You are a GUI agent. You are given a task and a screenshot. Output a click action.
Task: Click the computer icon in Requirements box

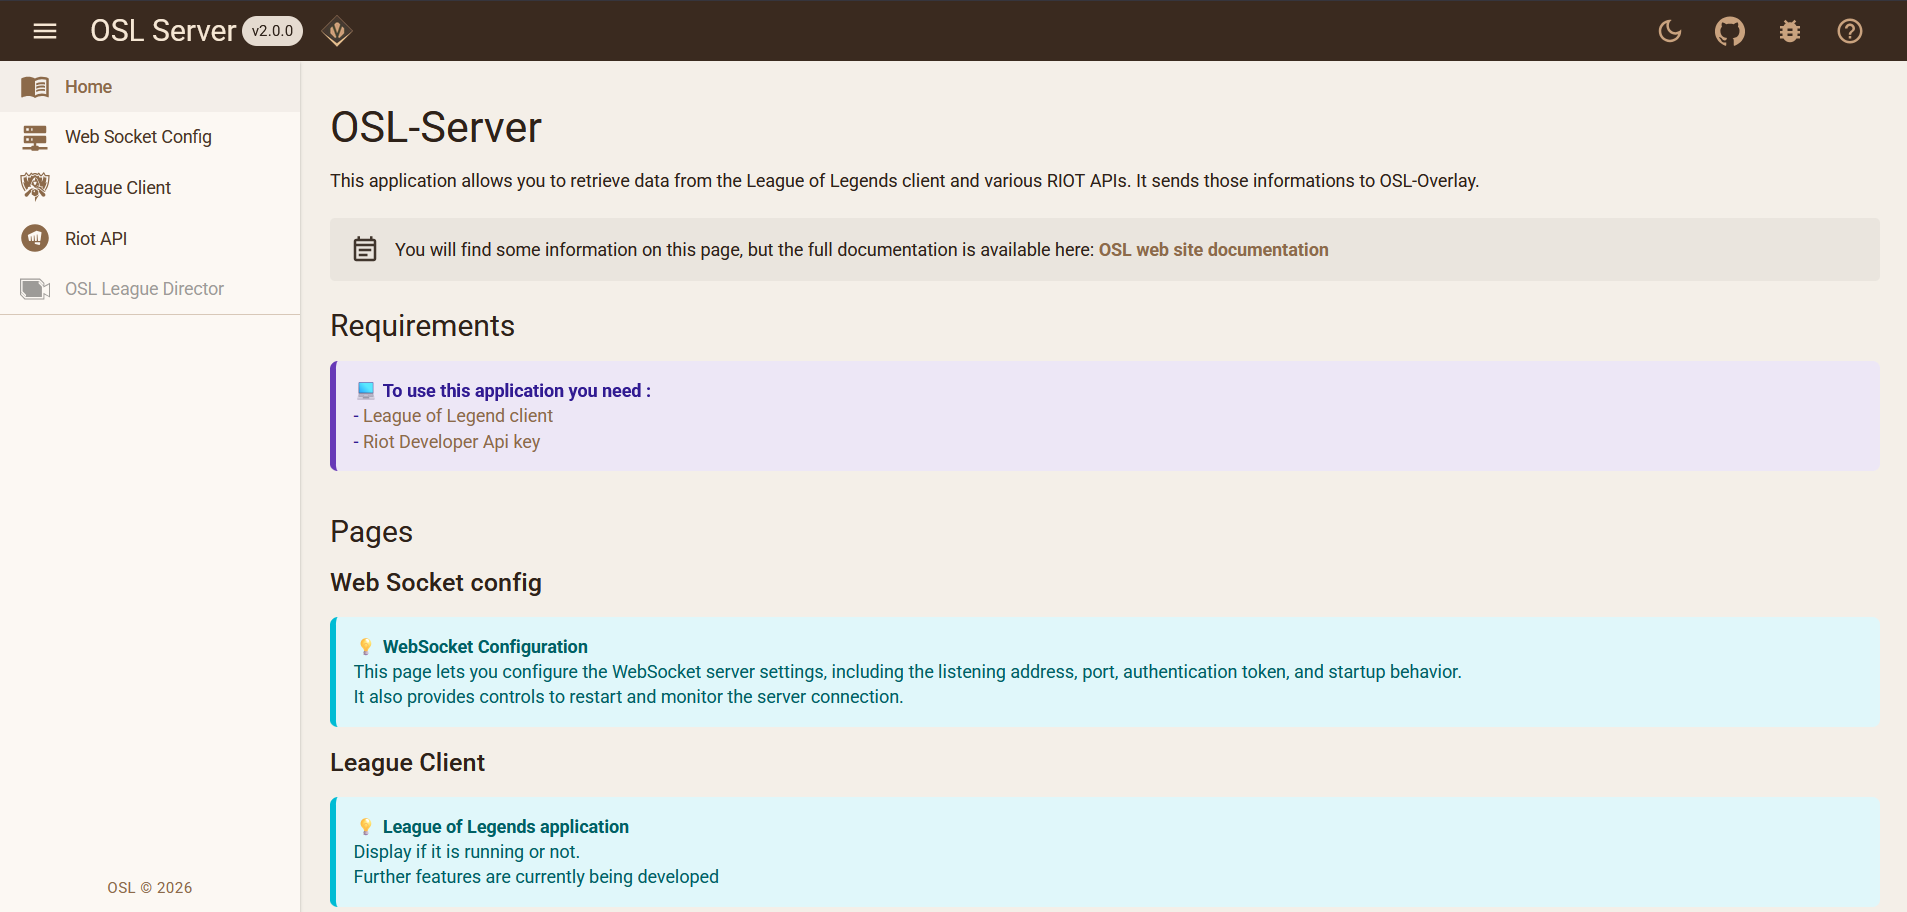[366, 390]
